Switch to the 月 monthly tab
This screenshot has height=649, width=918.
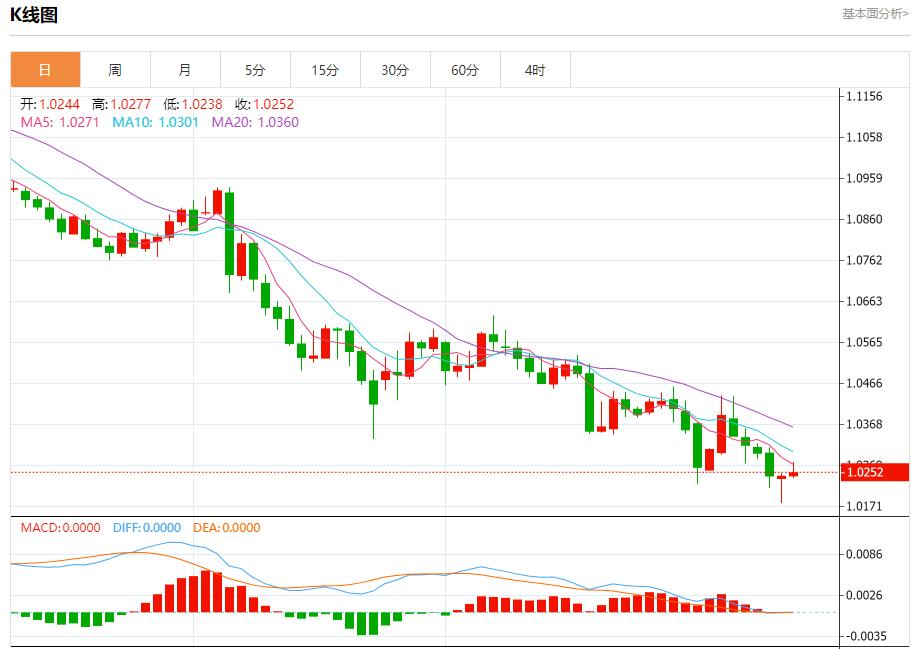click(x=185, y=70)
